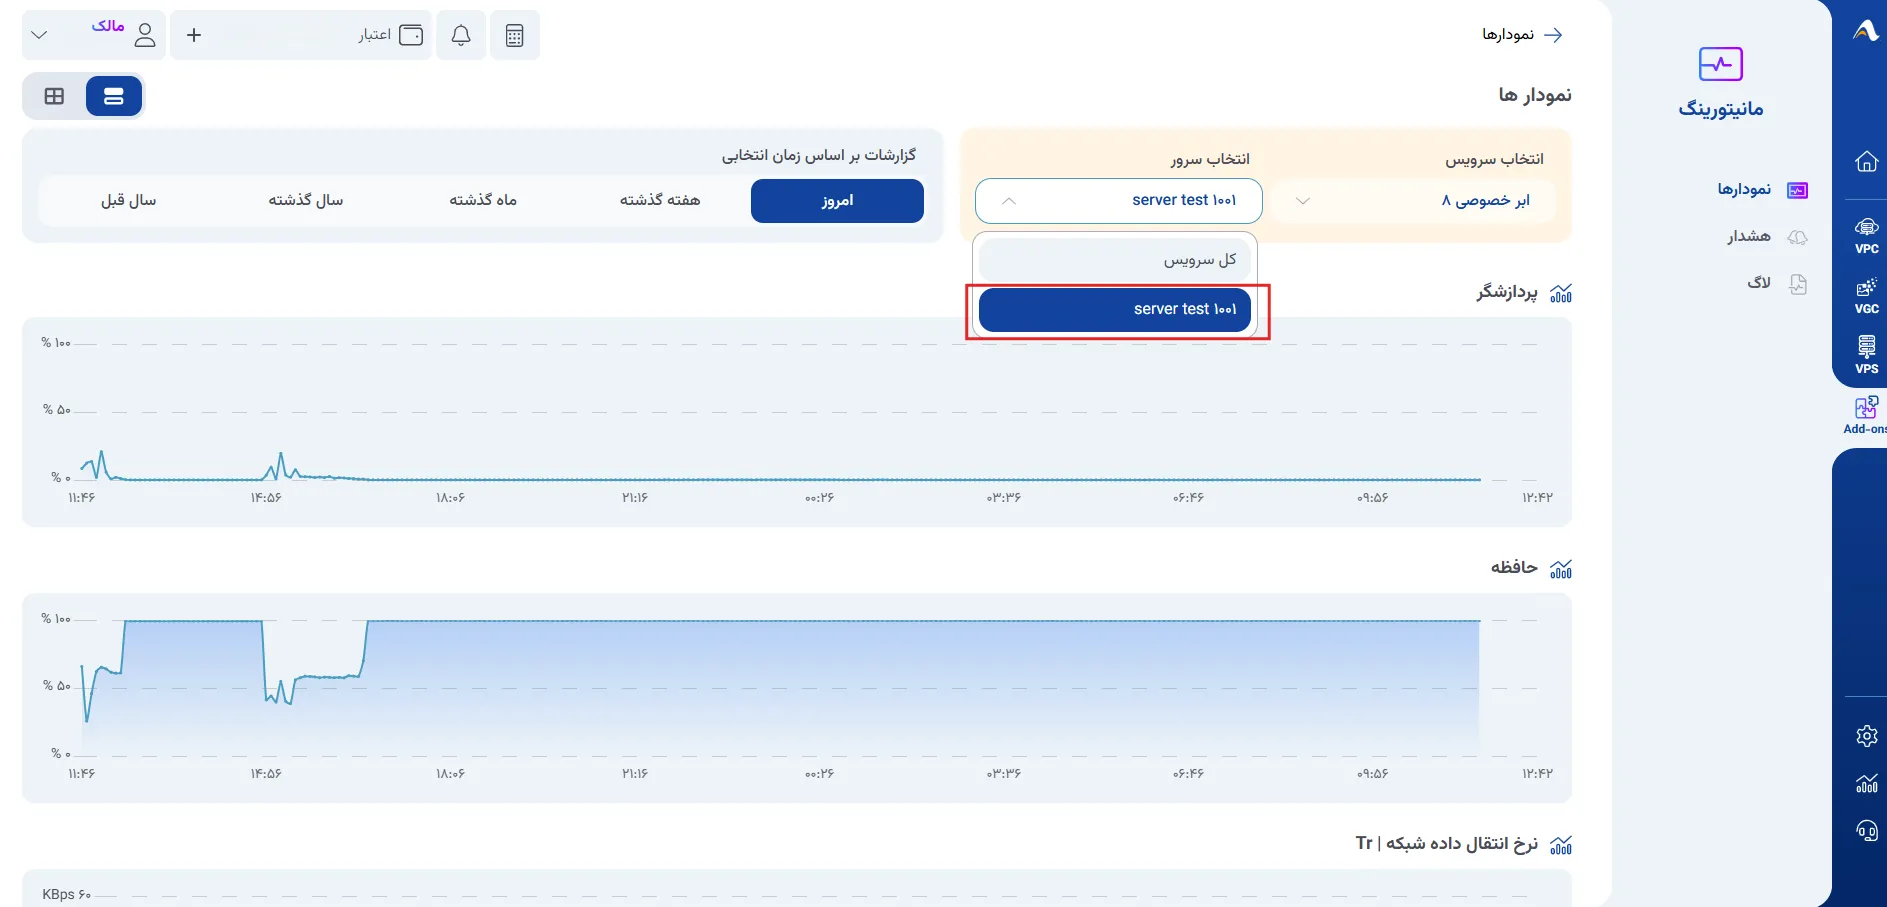Open نمودارها in the monitoring sidebar
Screen dimensions: 1887x907
[1762, 189]
